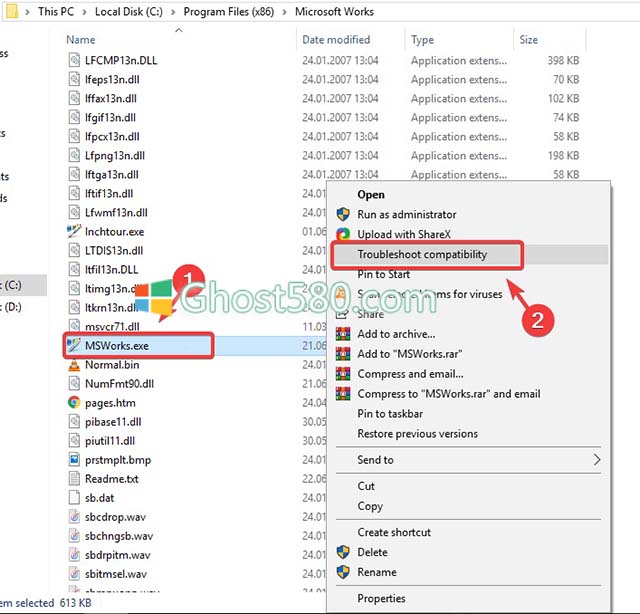Click WinRAR icon beside Compress and email

coord(343,374)
